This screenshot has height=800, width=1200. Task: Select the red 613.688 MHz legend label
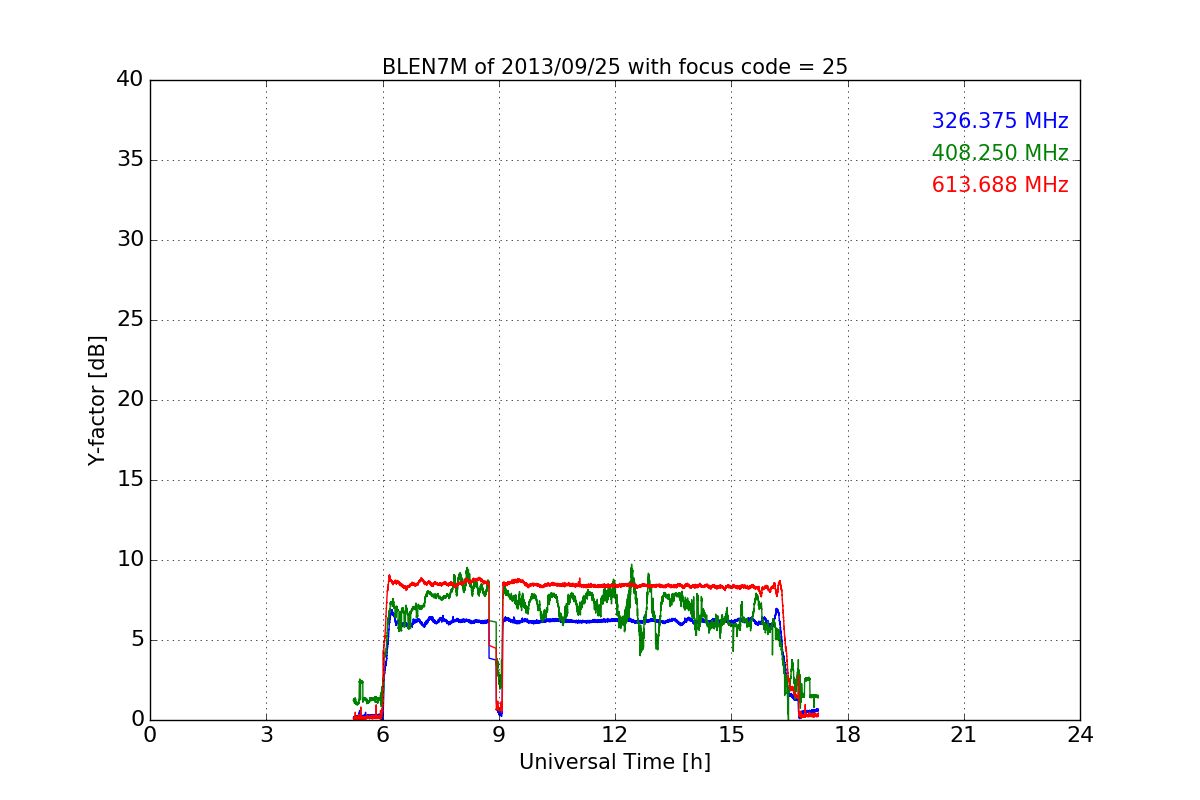click(1000, 185)
